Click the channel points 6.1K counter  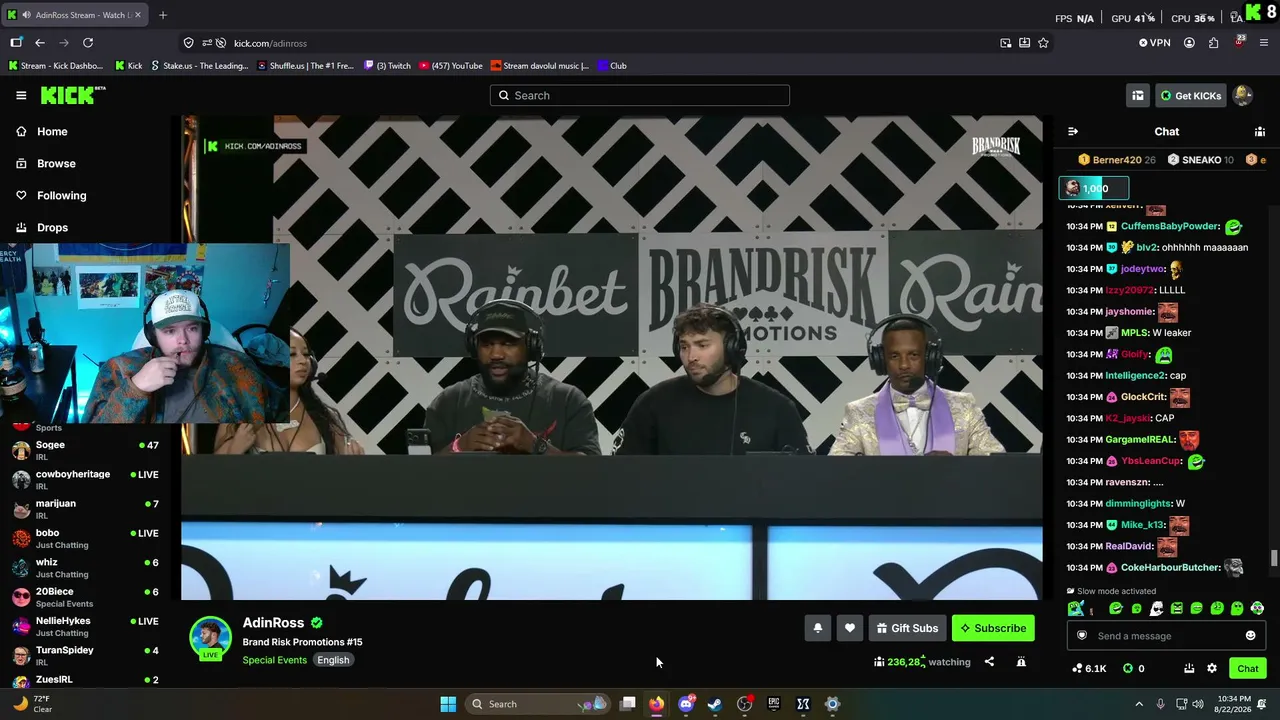coord(1089,668)
